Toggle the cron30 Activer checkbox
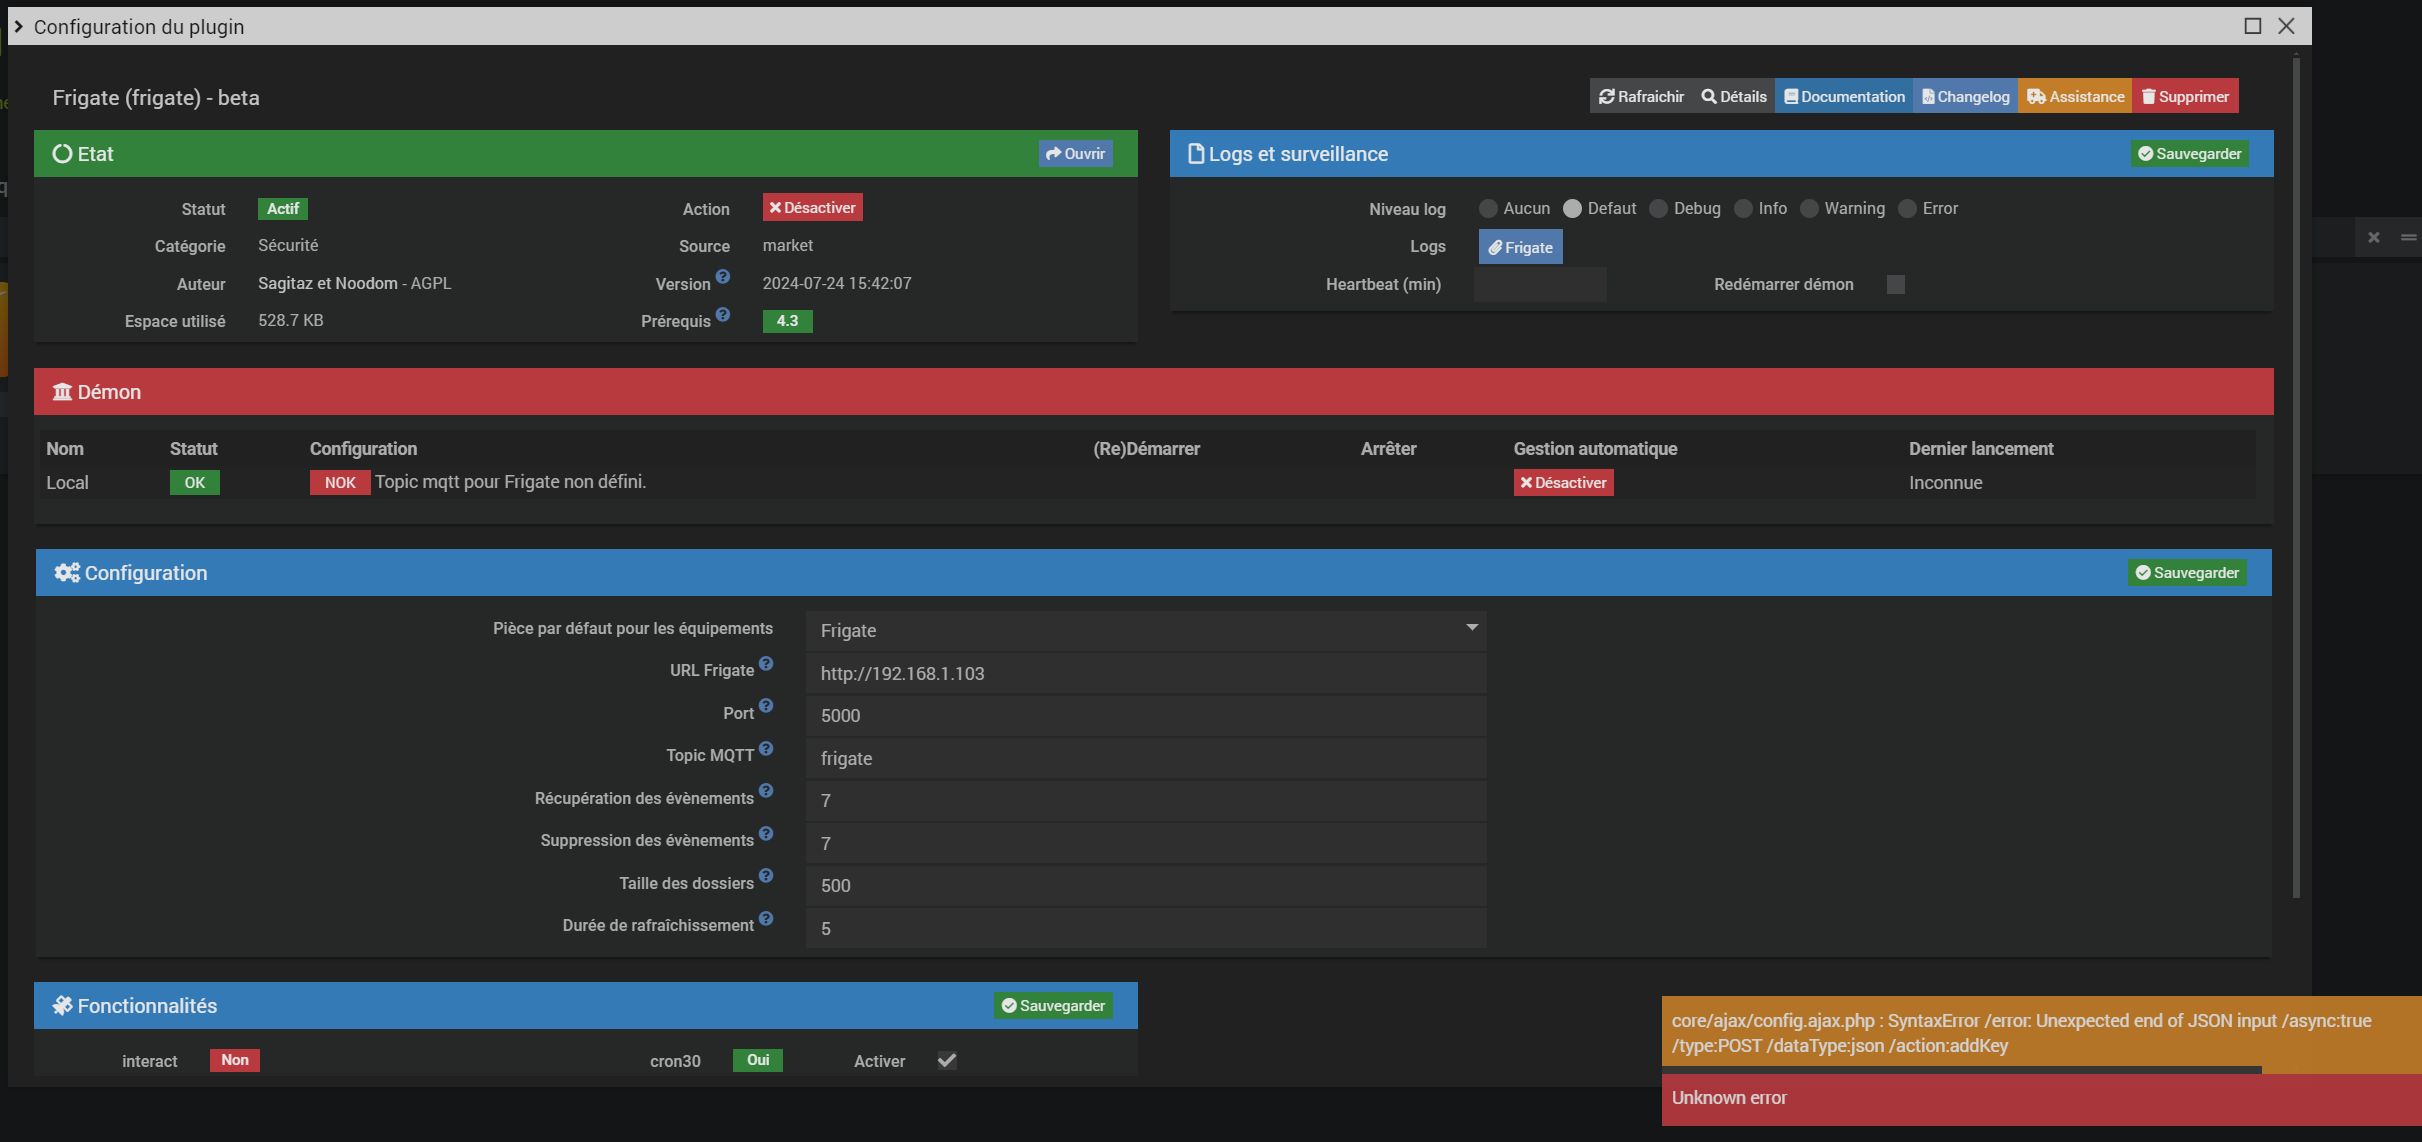2422x1142 pixels. click(946, 1060)
